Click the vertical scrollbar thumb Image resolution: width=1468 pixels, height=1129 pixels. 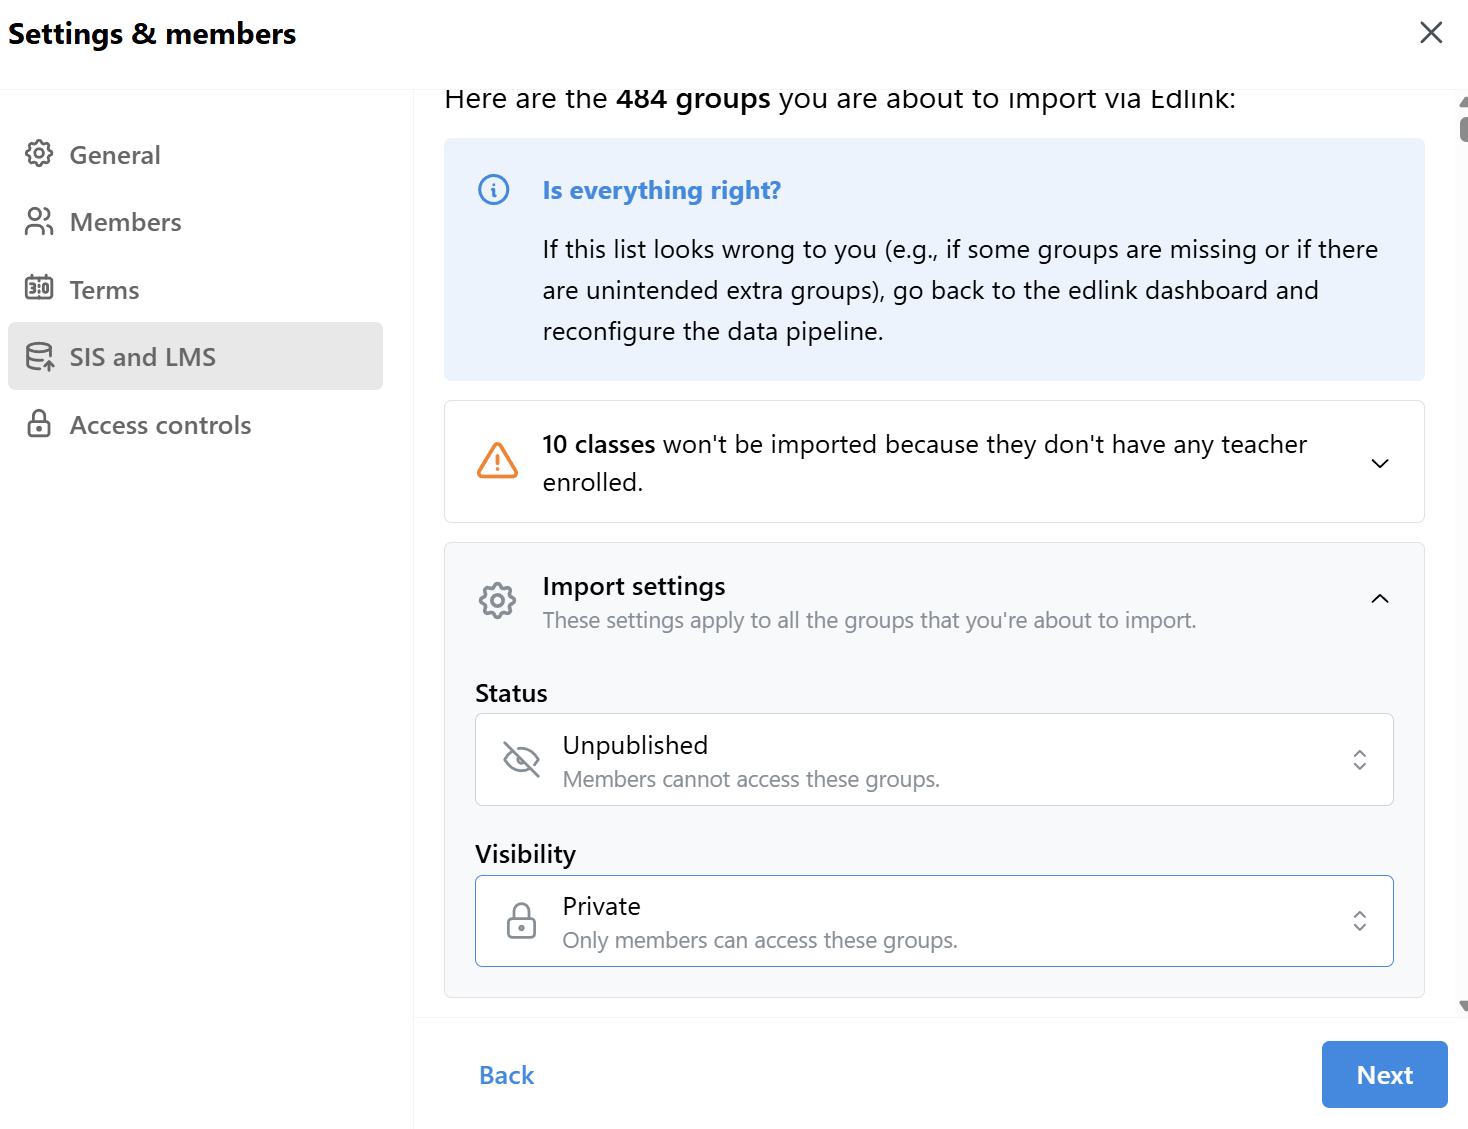point(1463,129)
